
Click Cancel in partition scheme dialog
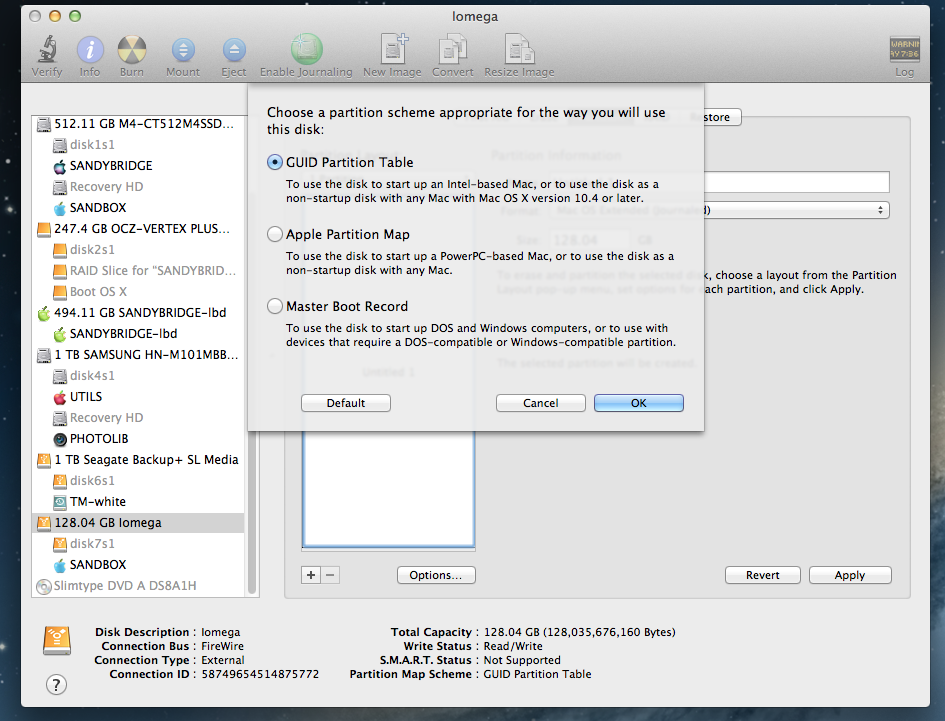[x=541, y=403]
